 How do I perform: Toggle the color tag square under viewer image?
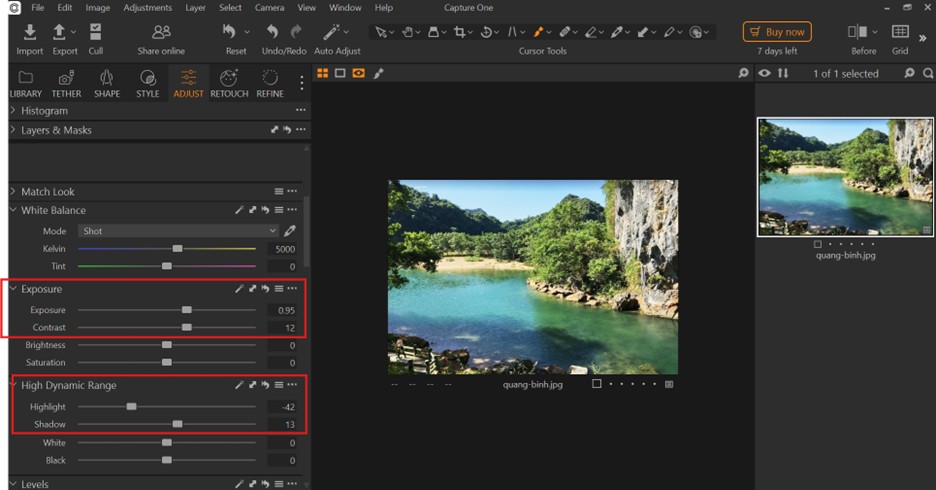pos(596,384)
